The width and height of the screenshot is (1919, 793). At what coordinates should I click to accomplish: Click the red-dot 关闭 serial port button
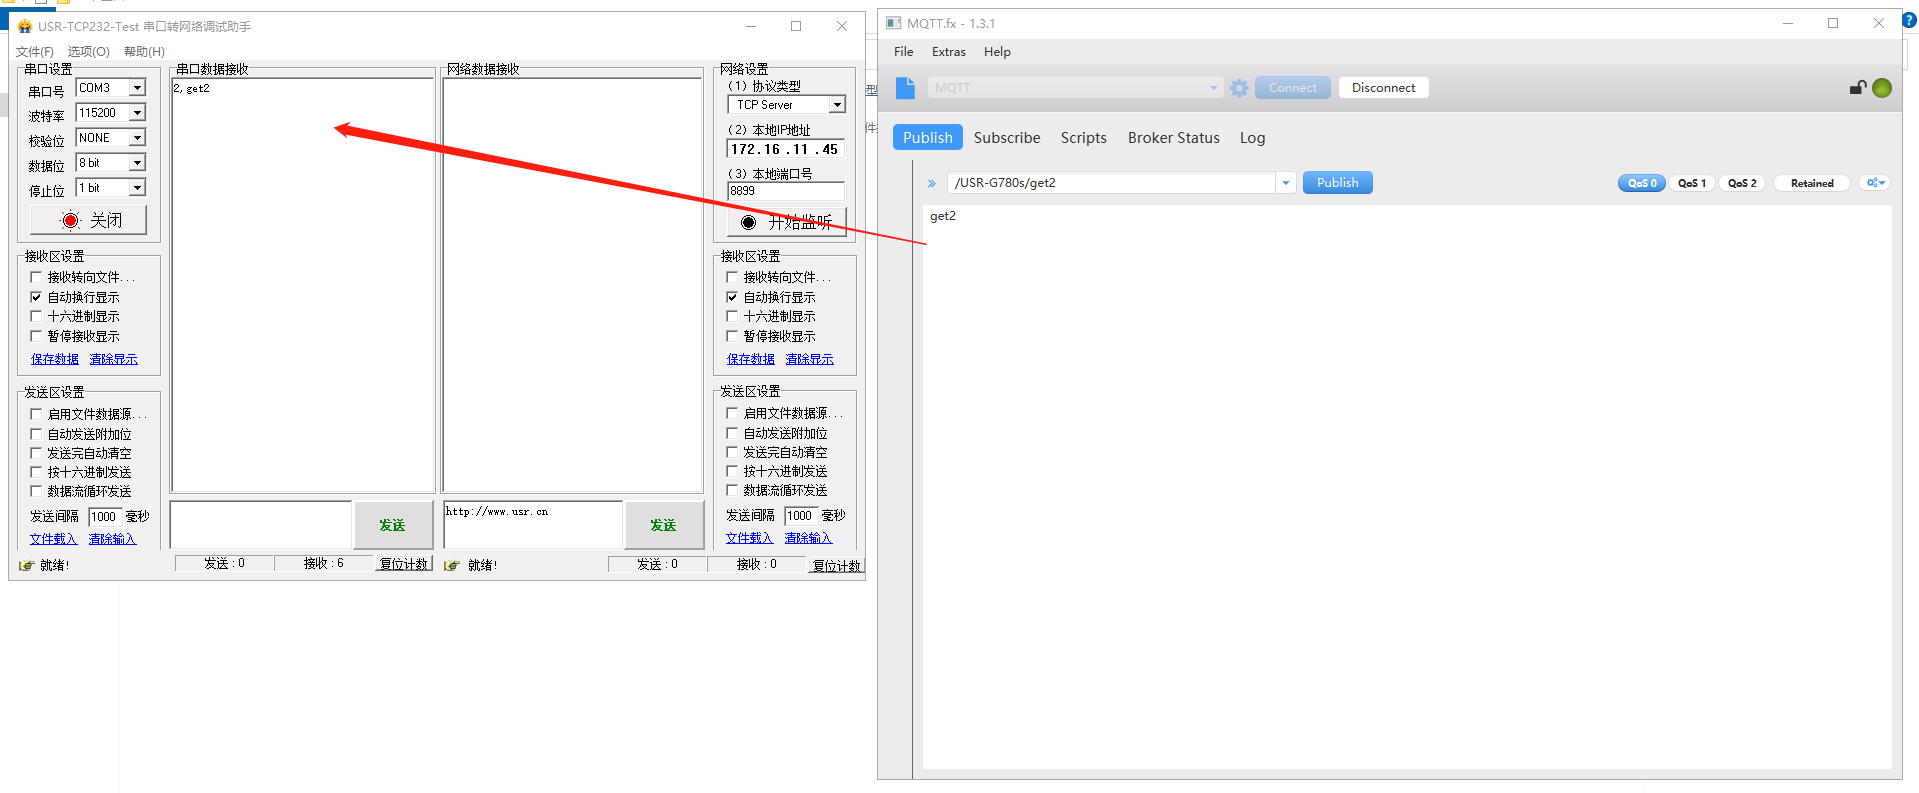[89, 220]
